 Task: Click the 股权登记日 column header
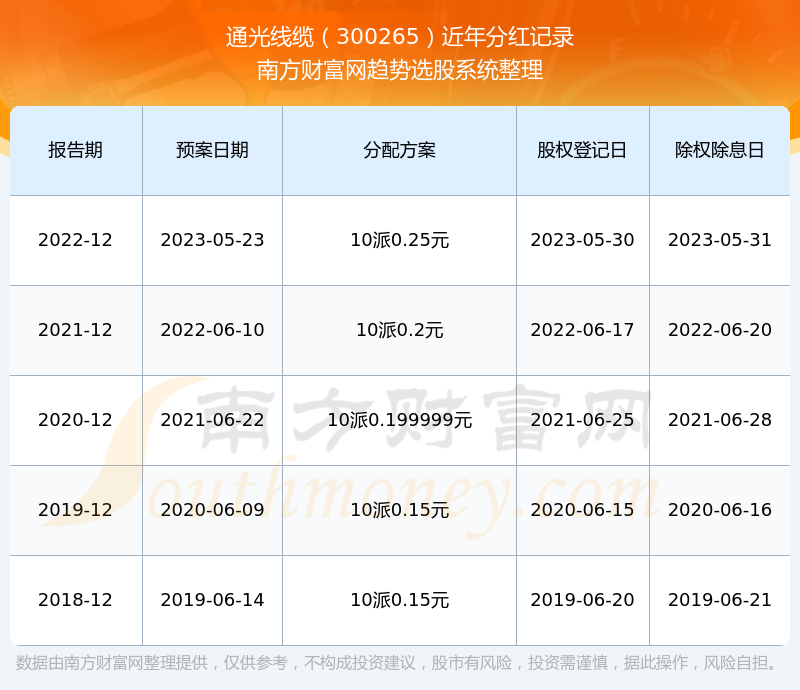click(582, 150)
